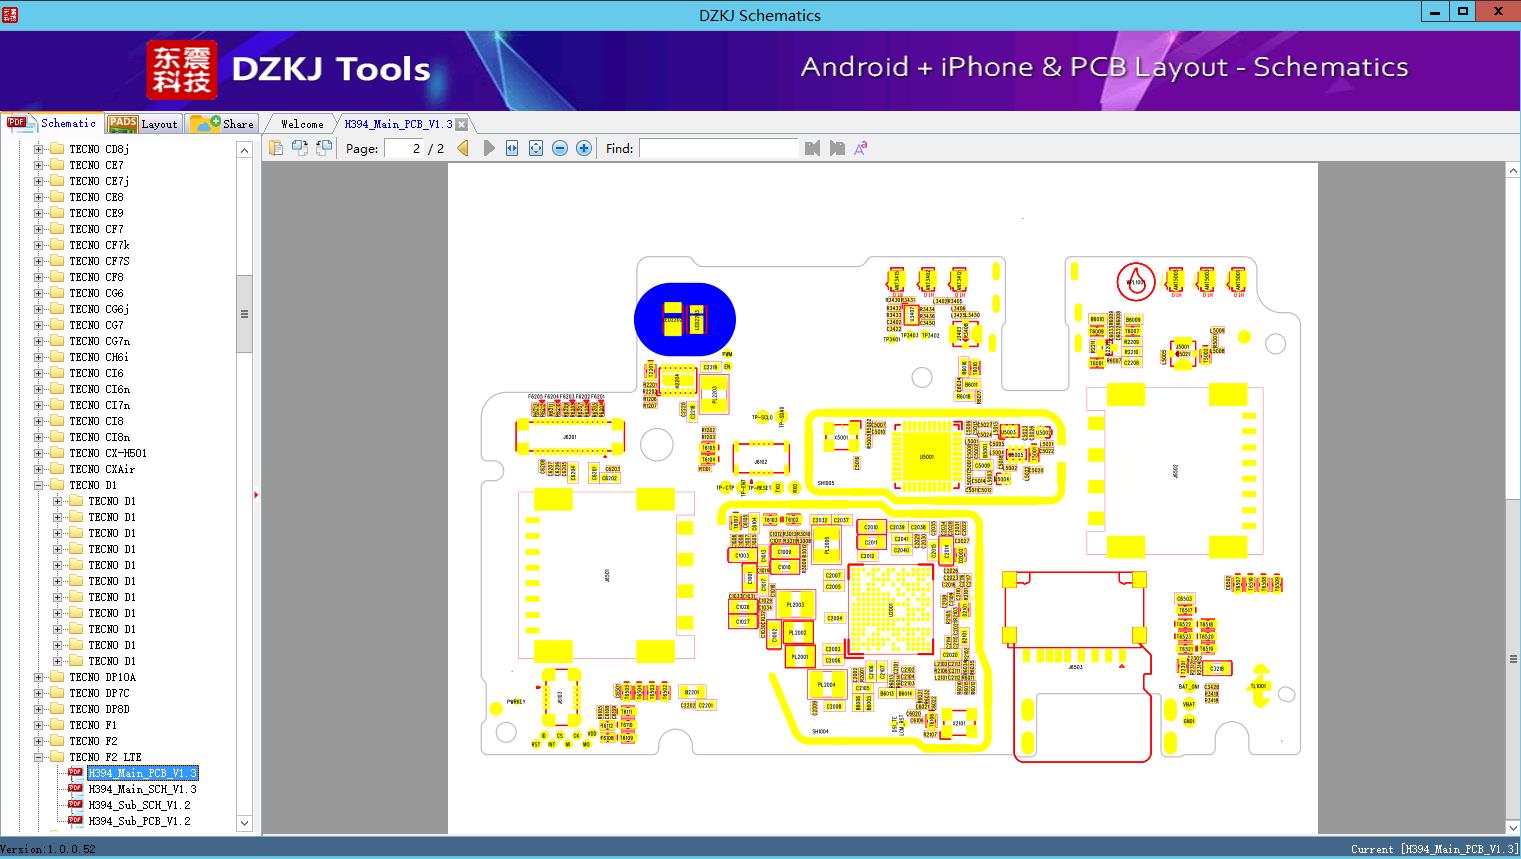Collapse the TECNO D1 folder

[x=38, y=485]
